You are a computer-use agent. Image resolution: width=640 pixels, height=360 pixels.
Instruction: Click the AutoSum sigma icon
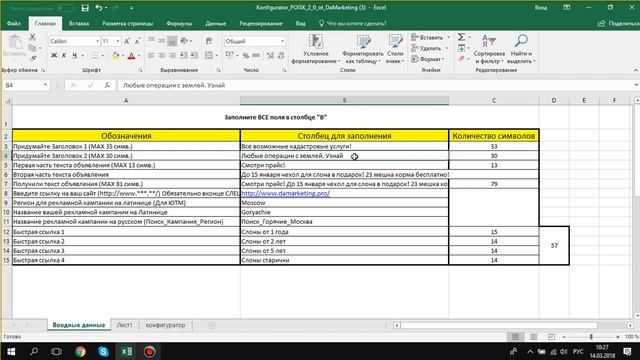coord(461,37)
